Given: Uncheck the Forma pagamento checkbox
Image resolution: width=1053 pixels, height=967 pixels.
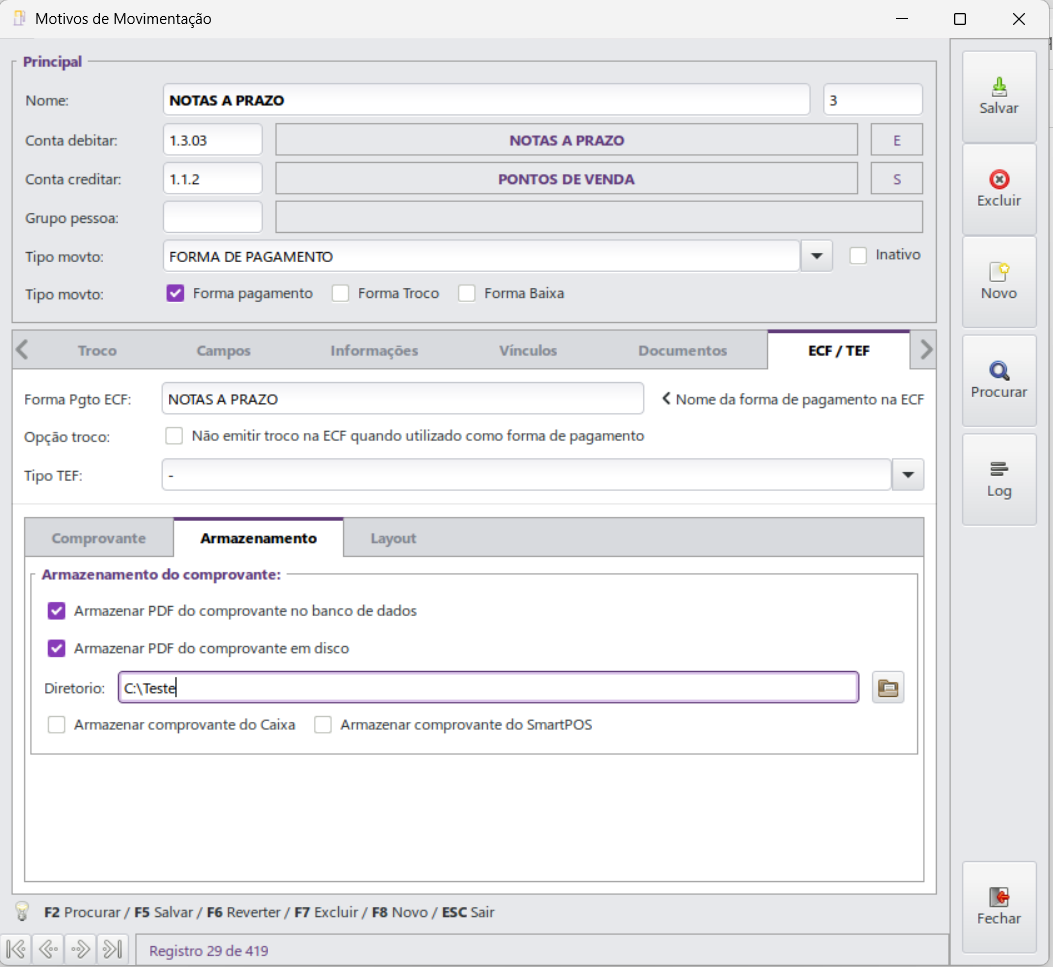Looking at the screenshot, I should (175, 293).
